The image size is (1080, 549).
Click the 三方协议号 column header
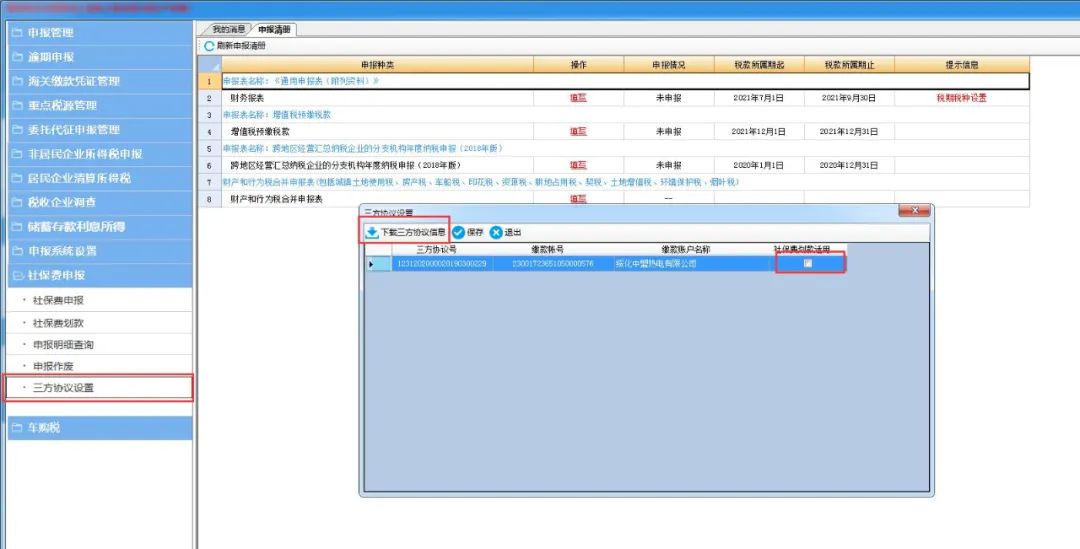436,249
